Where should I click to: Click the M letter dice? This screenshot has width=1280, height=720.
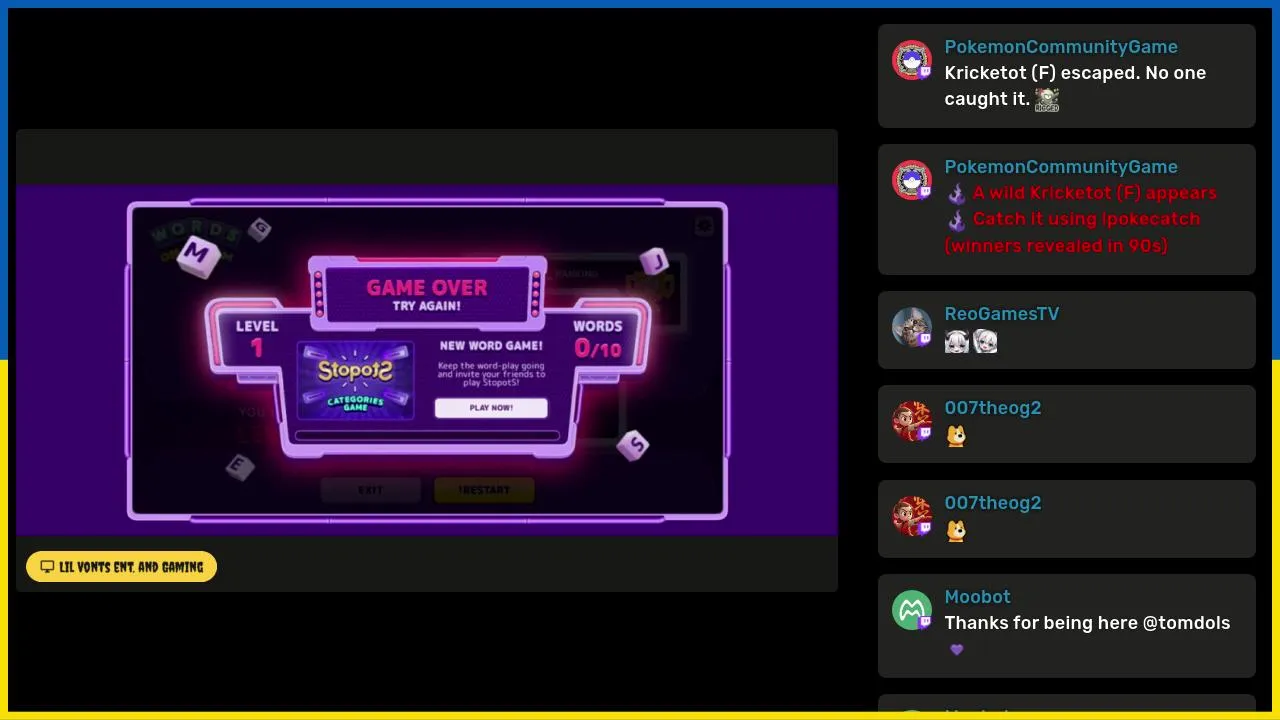tap(197, 255)
